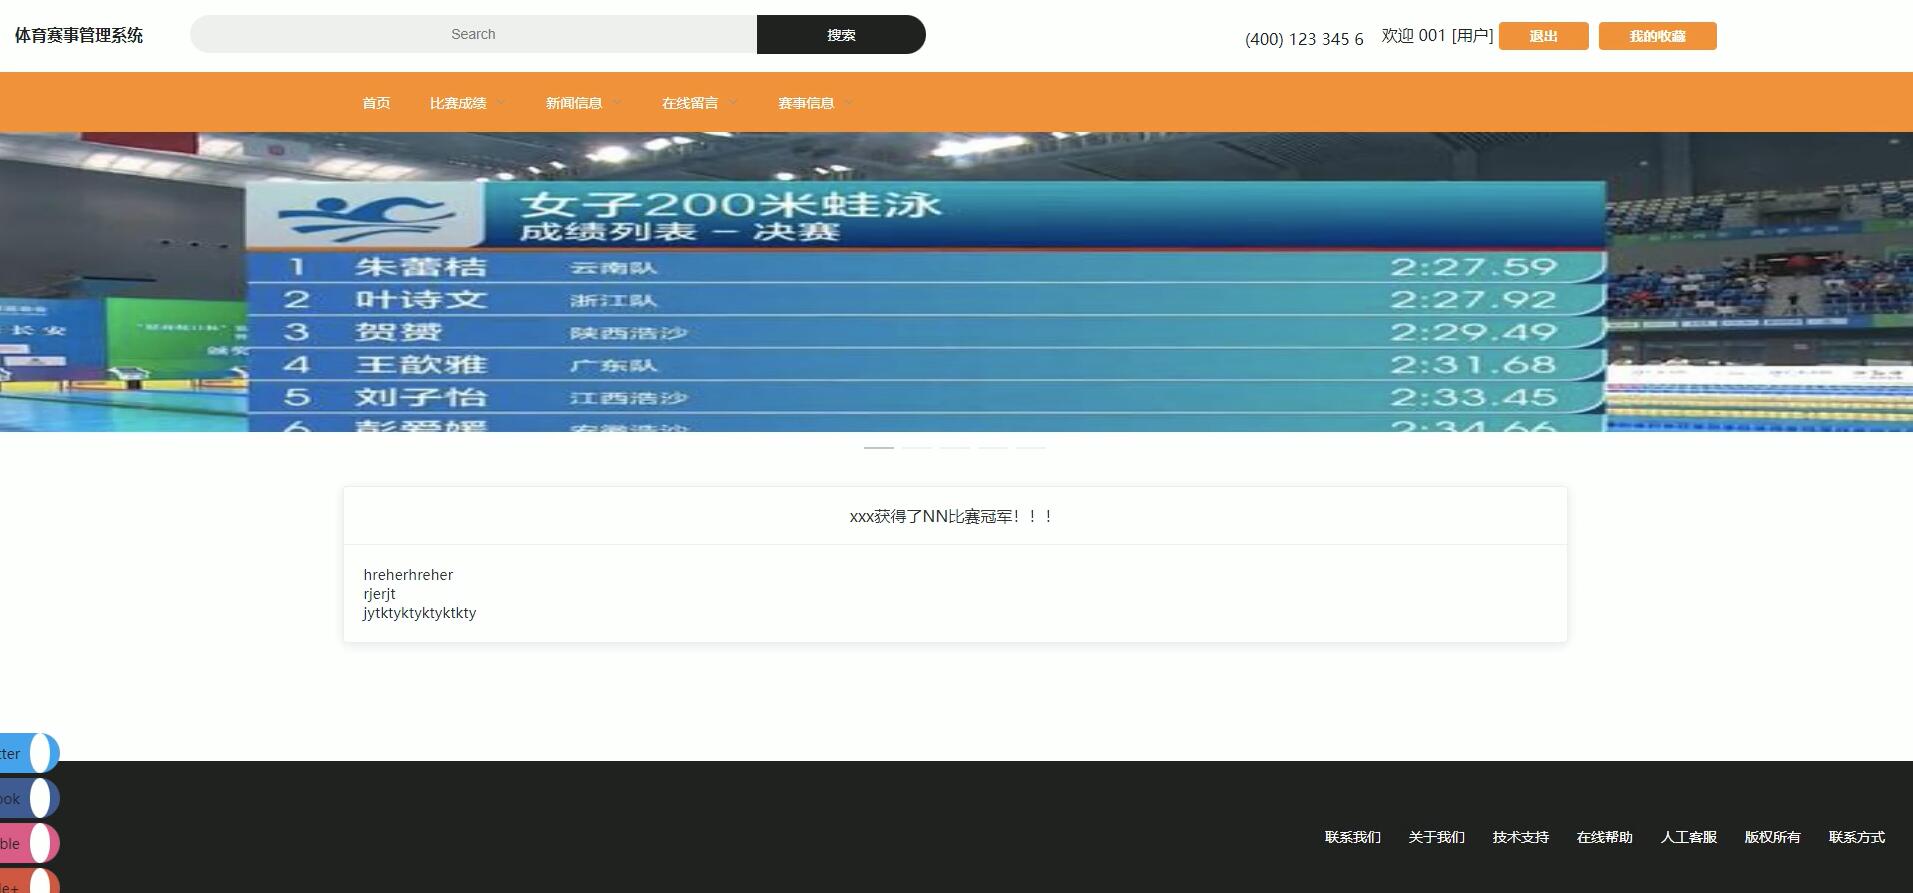Open 联系我们 footer link
Image resolution: width=1913 pixels, height=893 pixels.
click(1352, 837)
